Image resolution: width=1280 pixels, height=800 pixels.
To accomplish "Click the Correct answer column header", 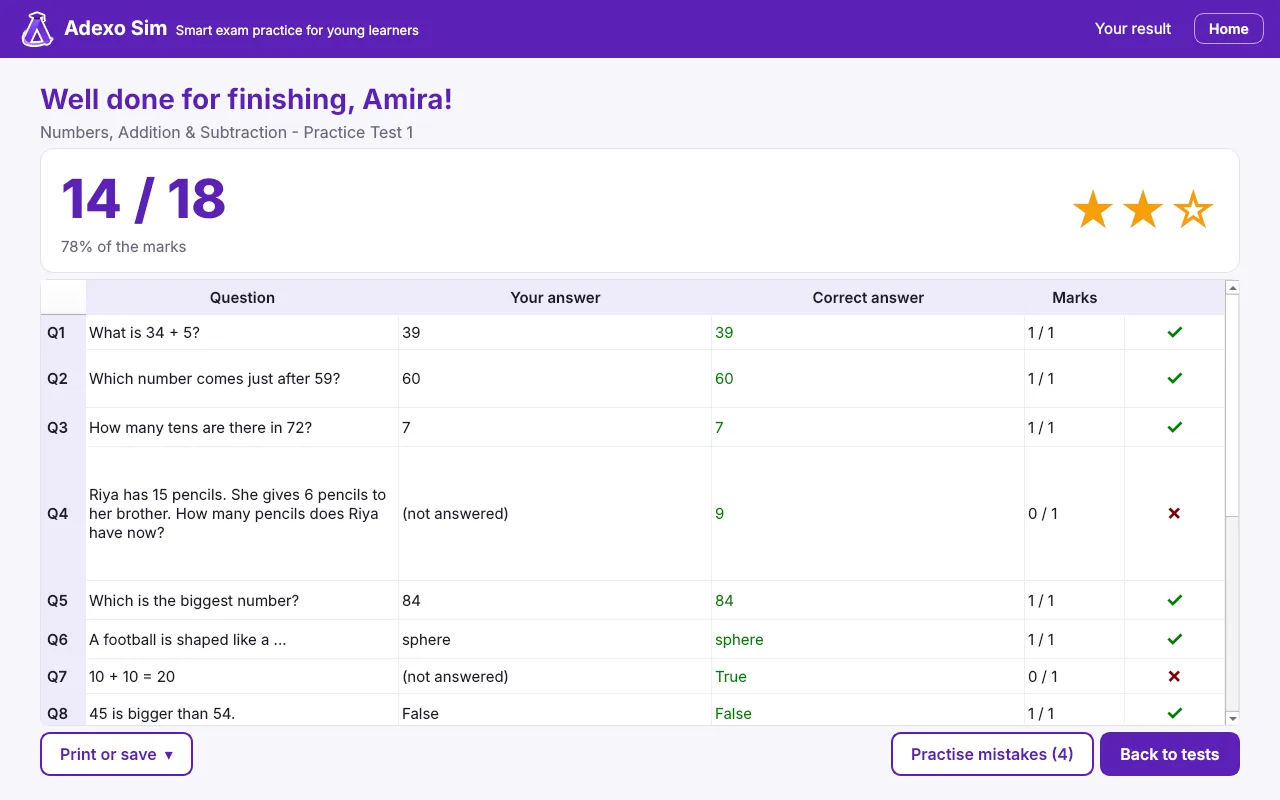I will 868,297.
